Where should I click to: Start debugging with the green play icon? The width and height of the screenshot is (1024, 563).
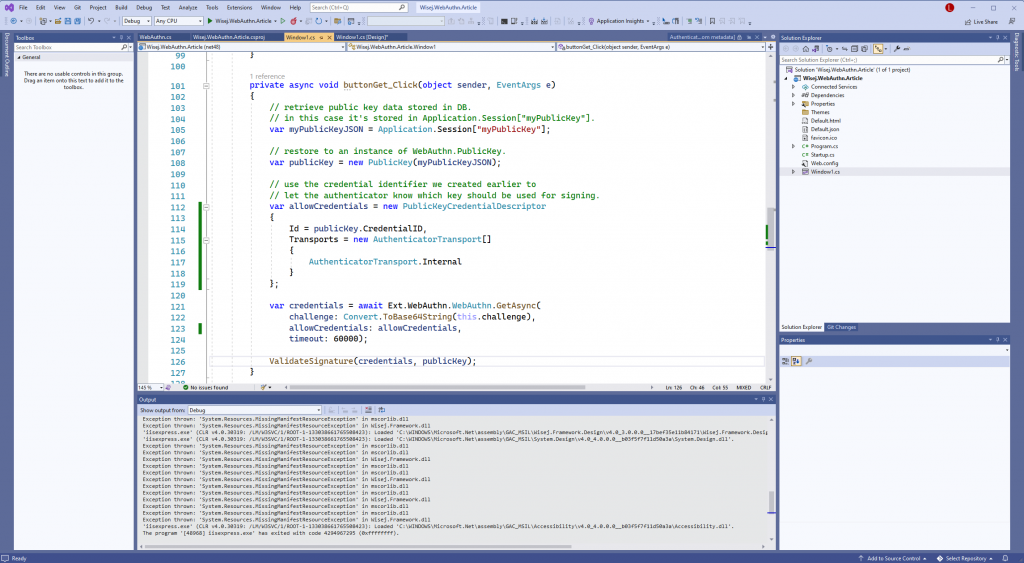point(210,21)
